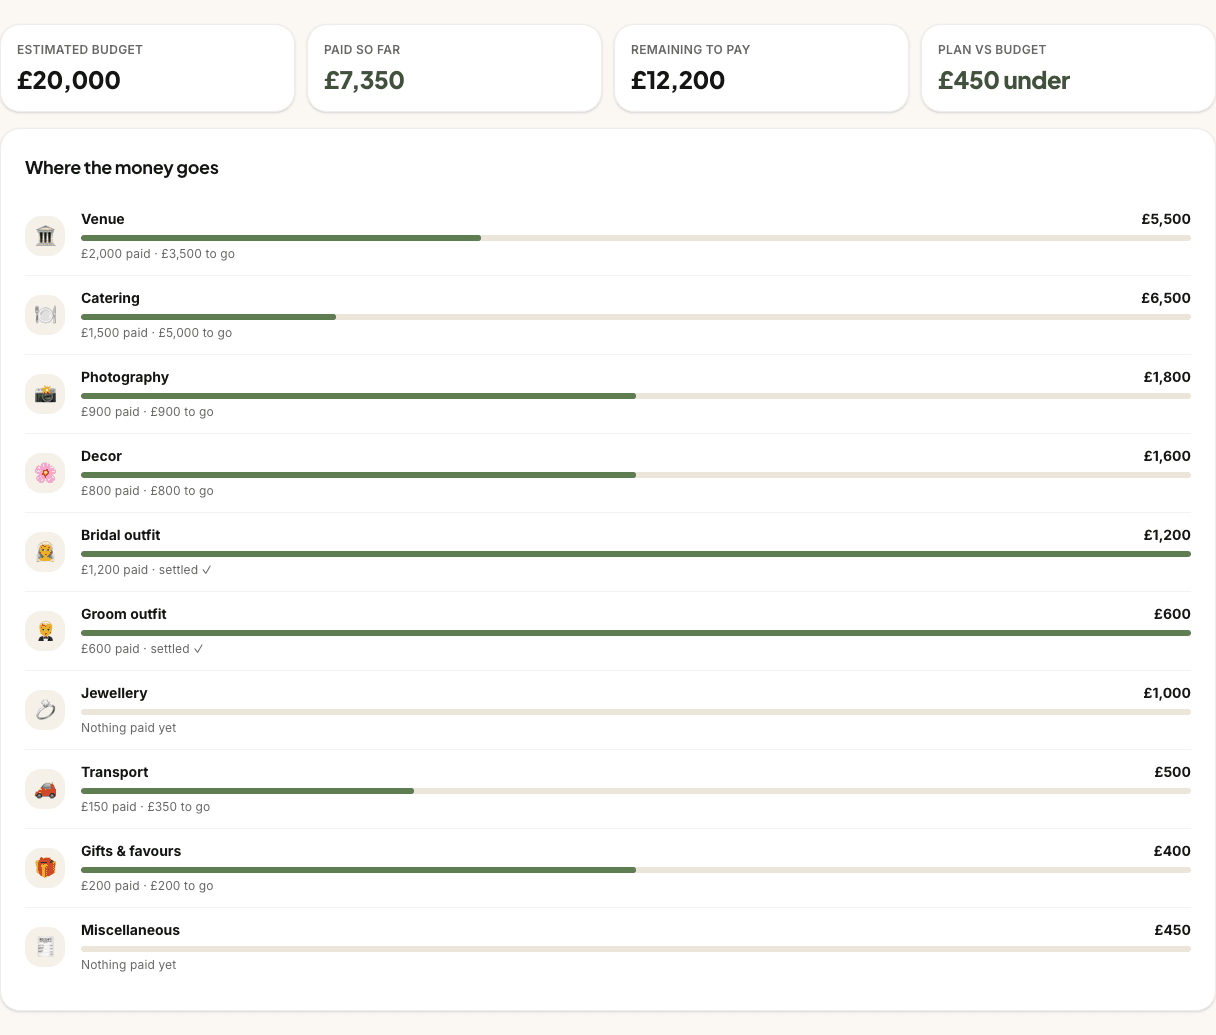Select the Photography category name
Viewport: 1216px width, 1035px height.
coord(125,377)
